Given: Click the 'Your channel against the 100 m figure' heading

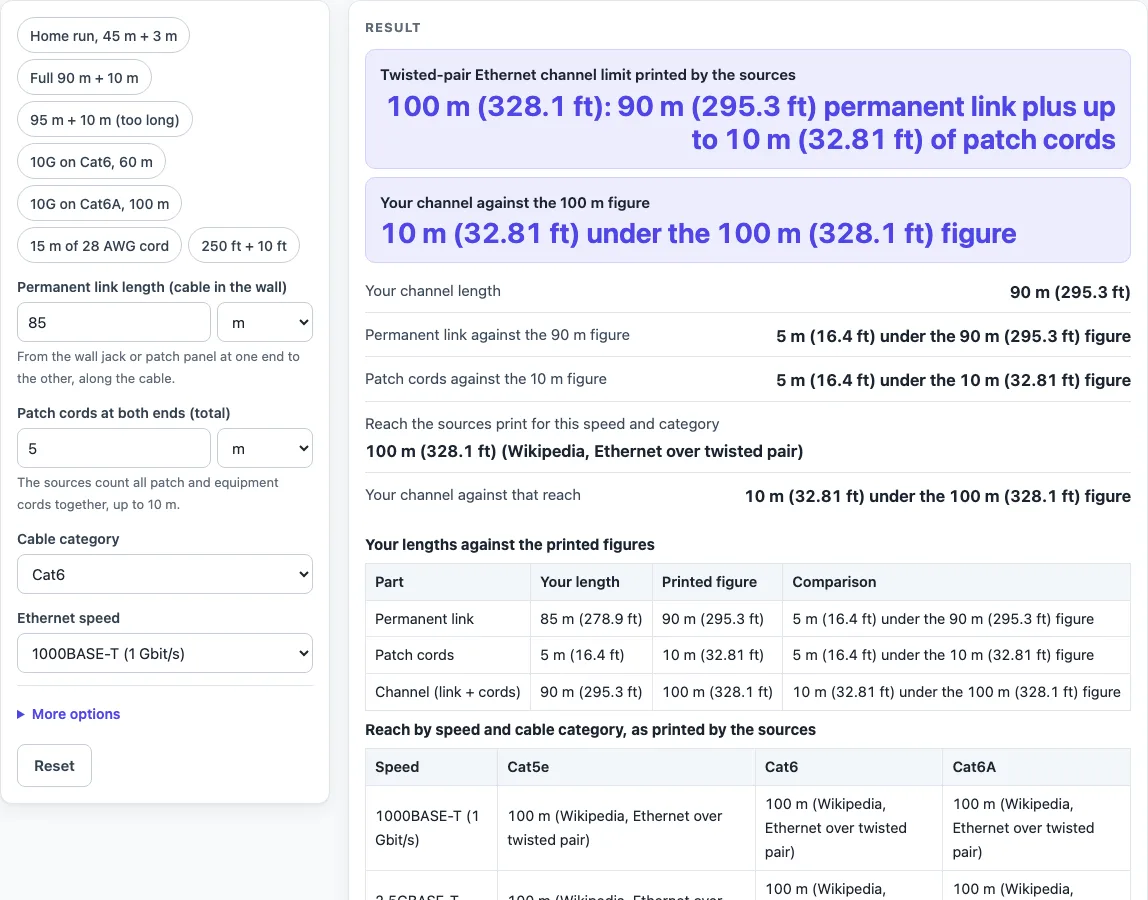Looking at the screenshot, I should [x=515, y=202].
